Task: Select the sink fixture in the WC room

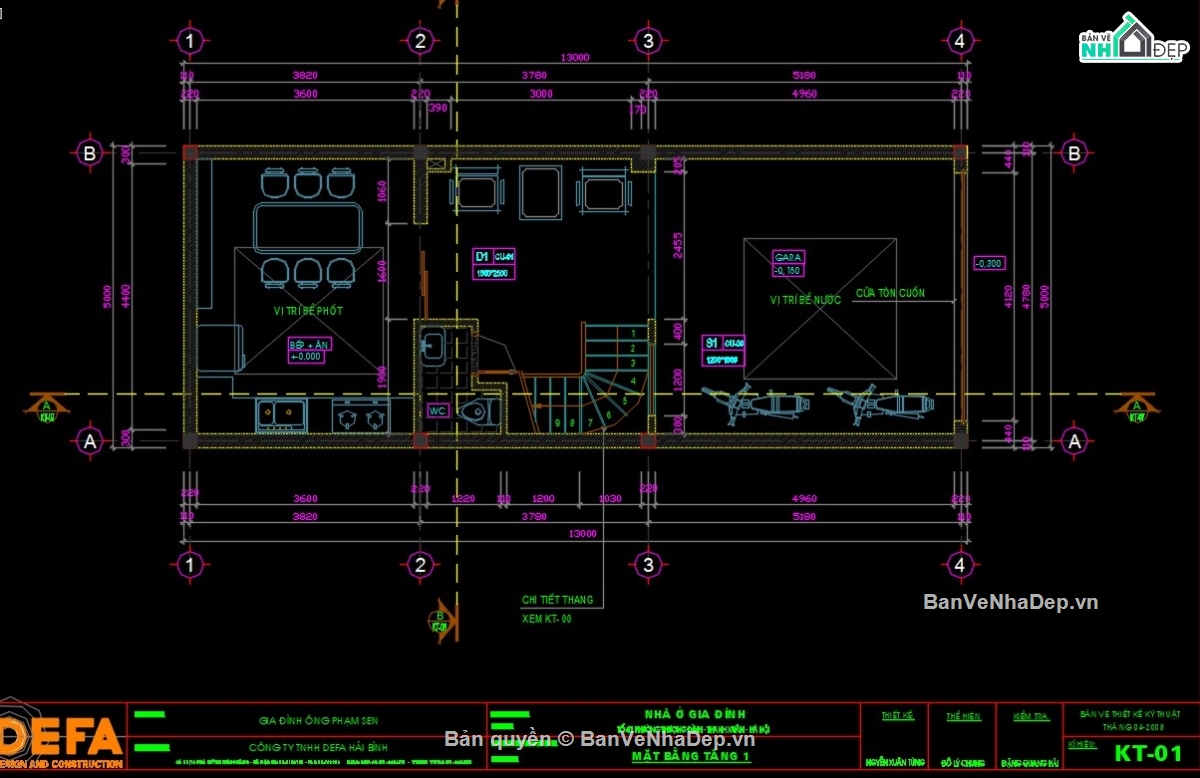Action: pos(435,345)
